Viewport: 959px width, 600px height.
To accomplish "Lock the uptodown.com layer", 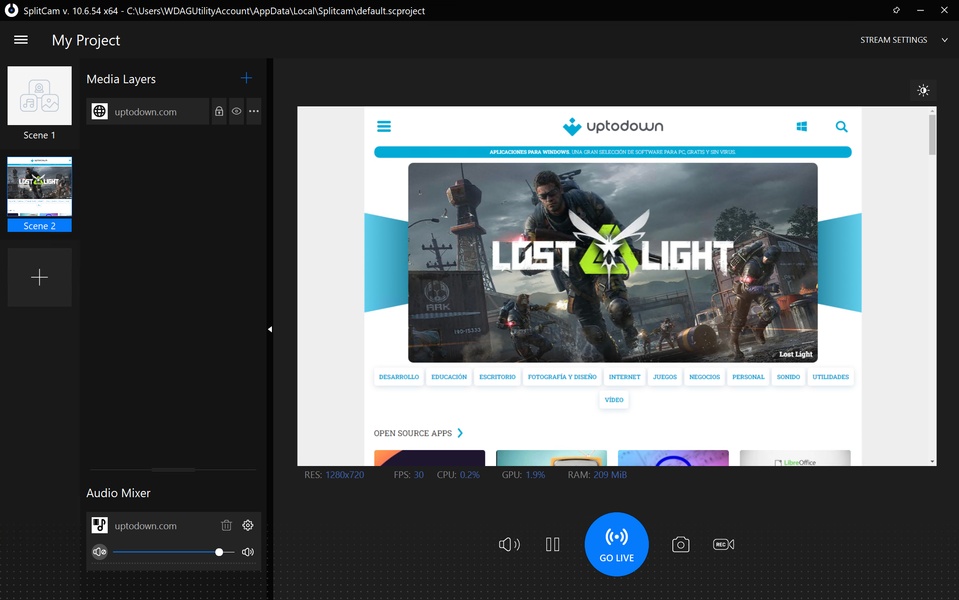I will (219, 112).
